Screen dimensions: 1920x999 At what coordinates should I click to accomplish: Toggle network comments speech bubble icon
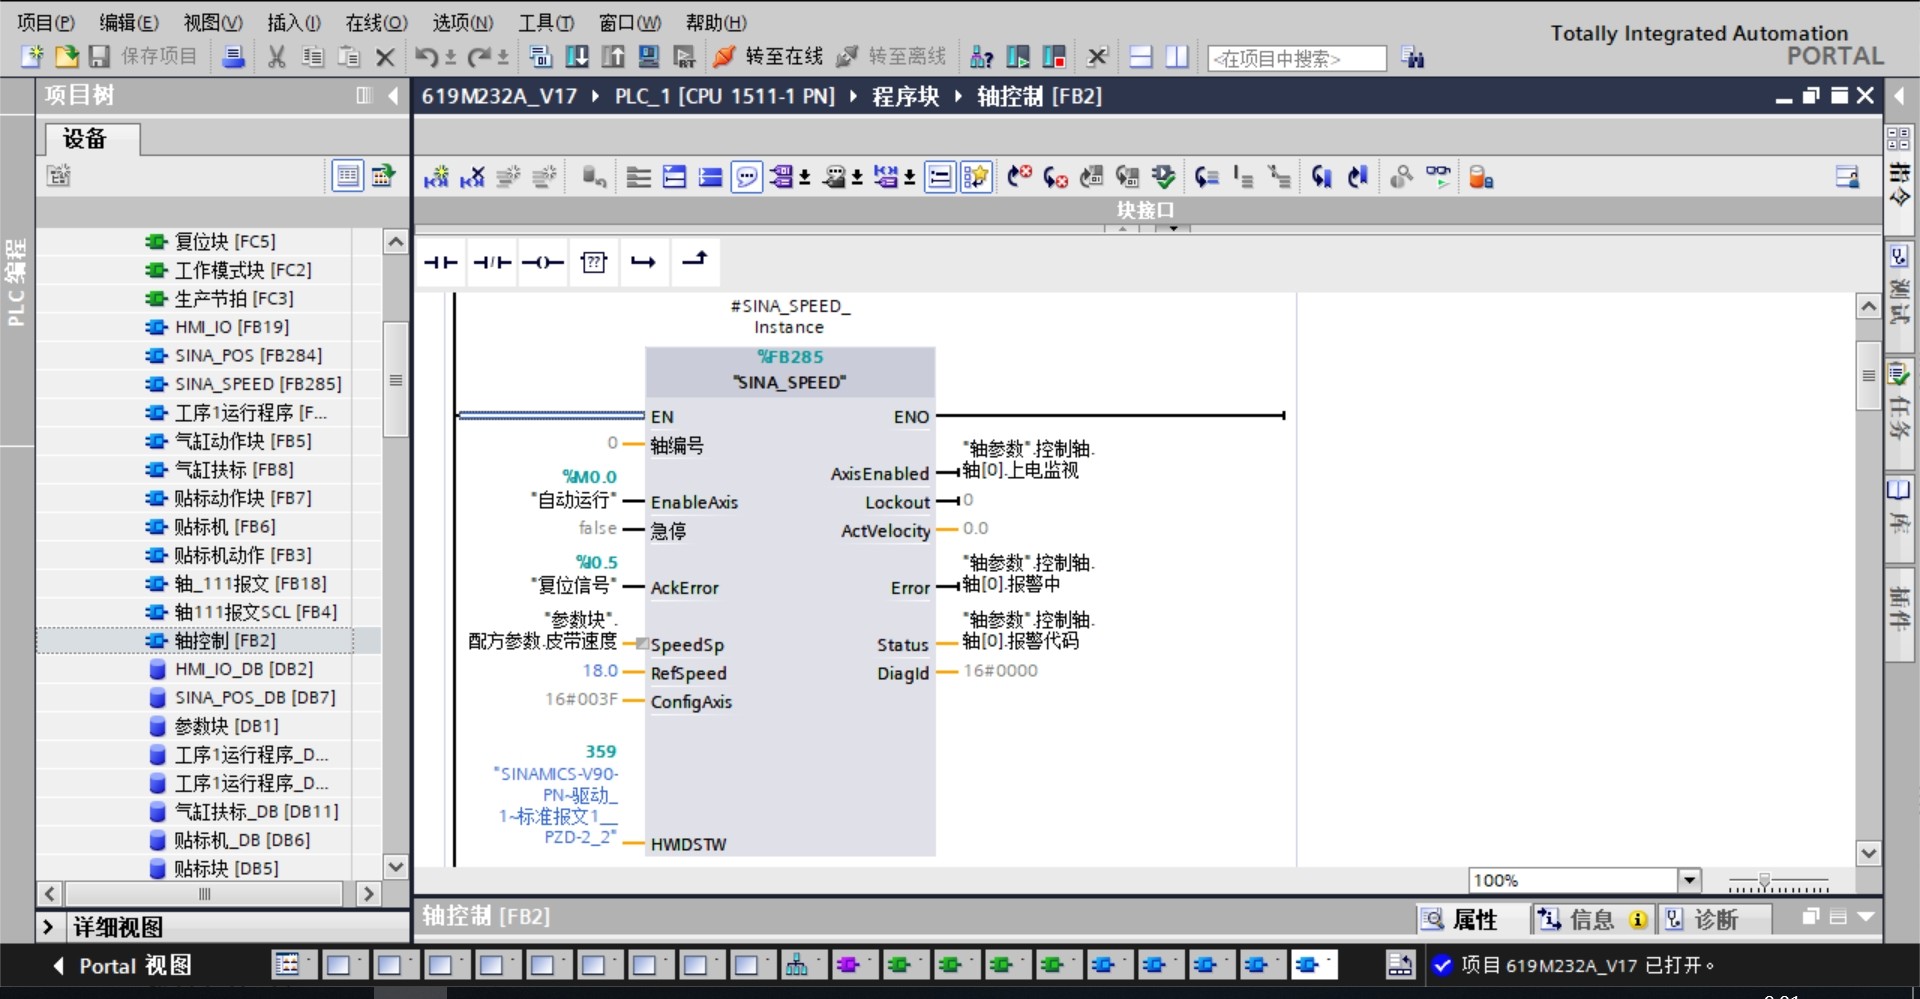click(746, 178)
